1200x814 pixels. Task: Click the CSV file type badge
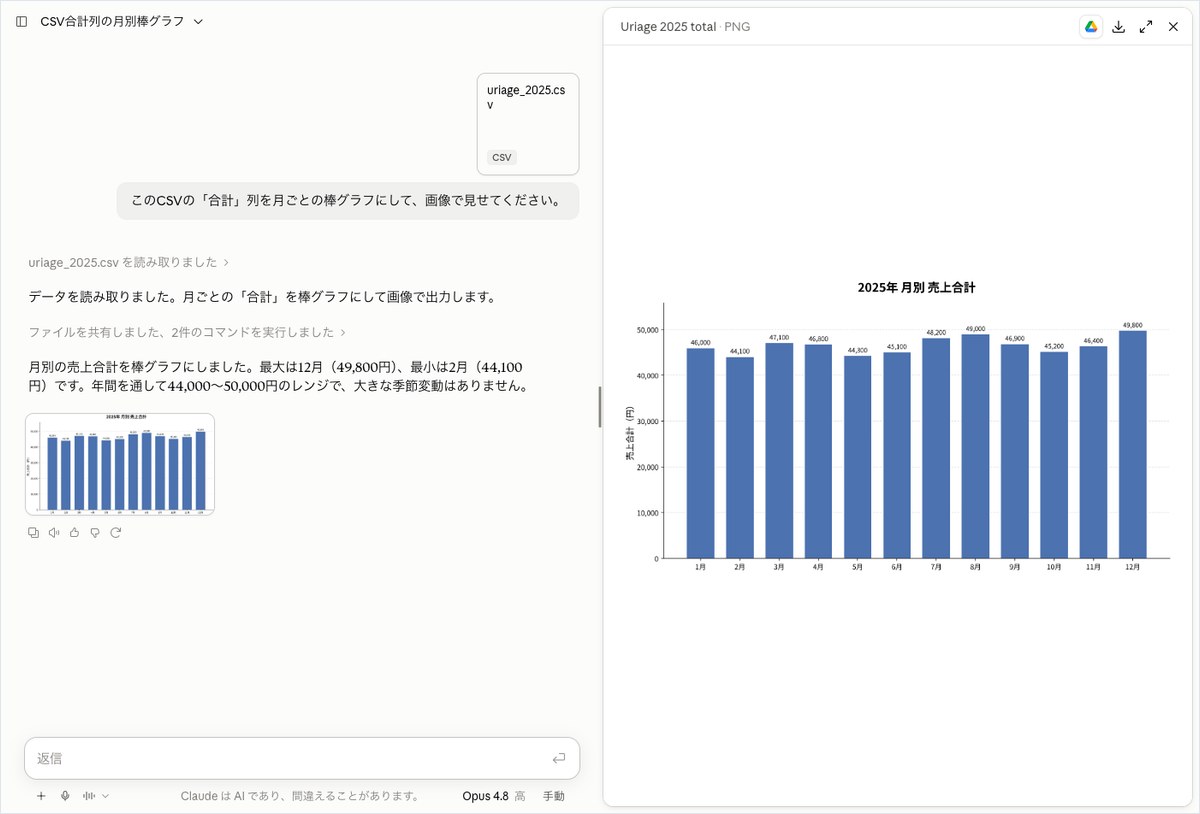click(502, 158)
